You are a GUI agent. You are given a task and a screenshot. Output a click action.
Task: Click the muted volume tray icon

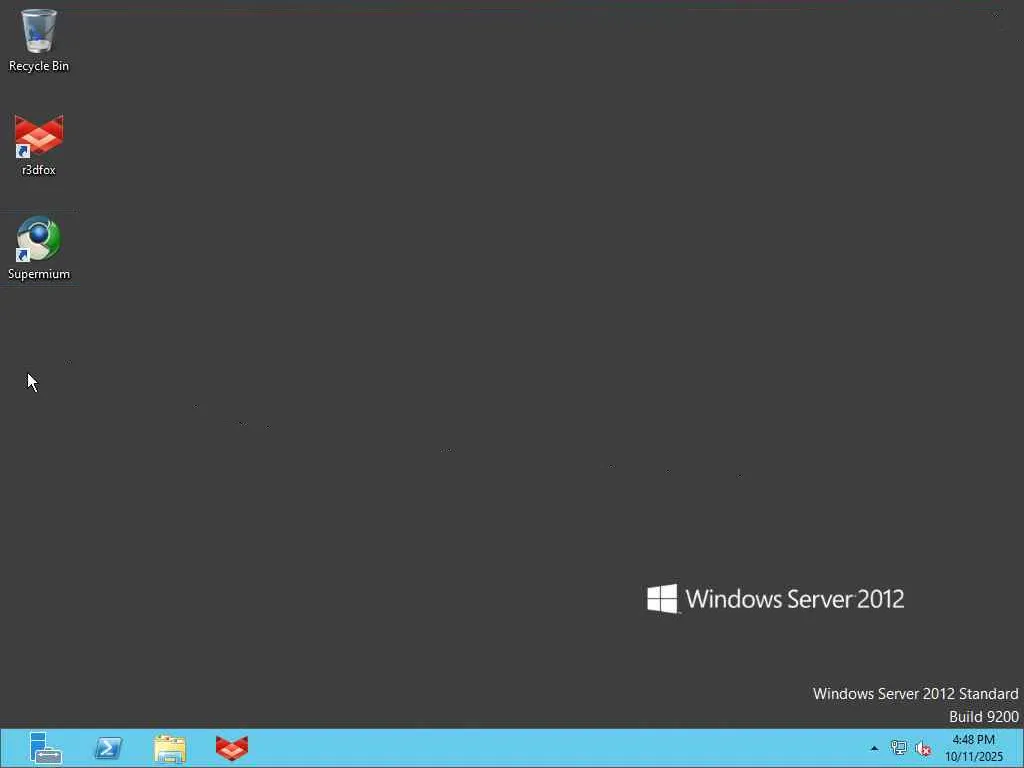pyautogui.click(x=923, y=748)
